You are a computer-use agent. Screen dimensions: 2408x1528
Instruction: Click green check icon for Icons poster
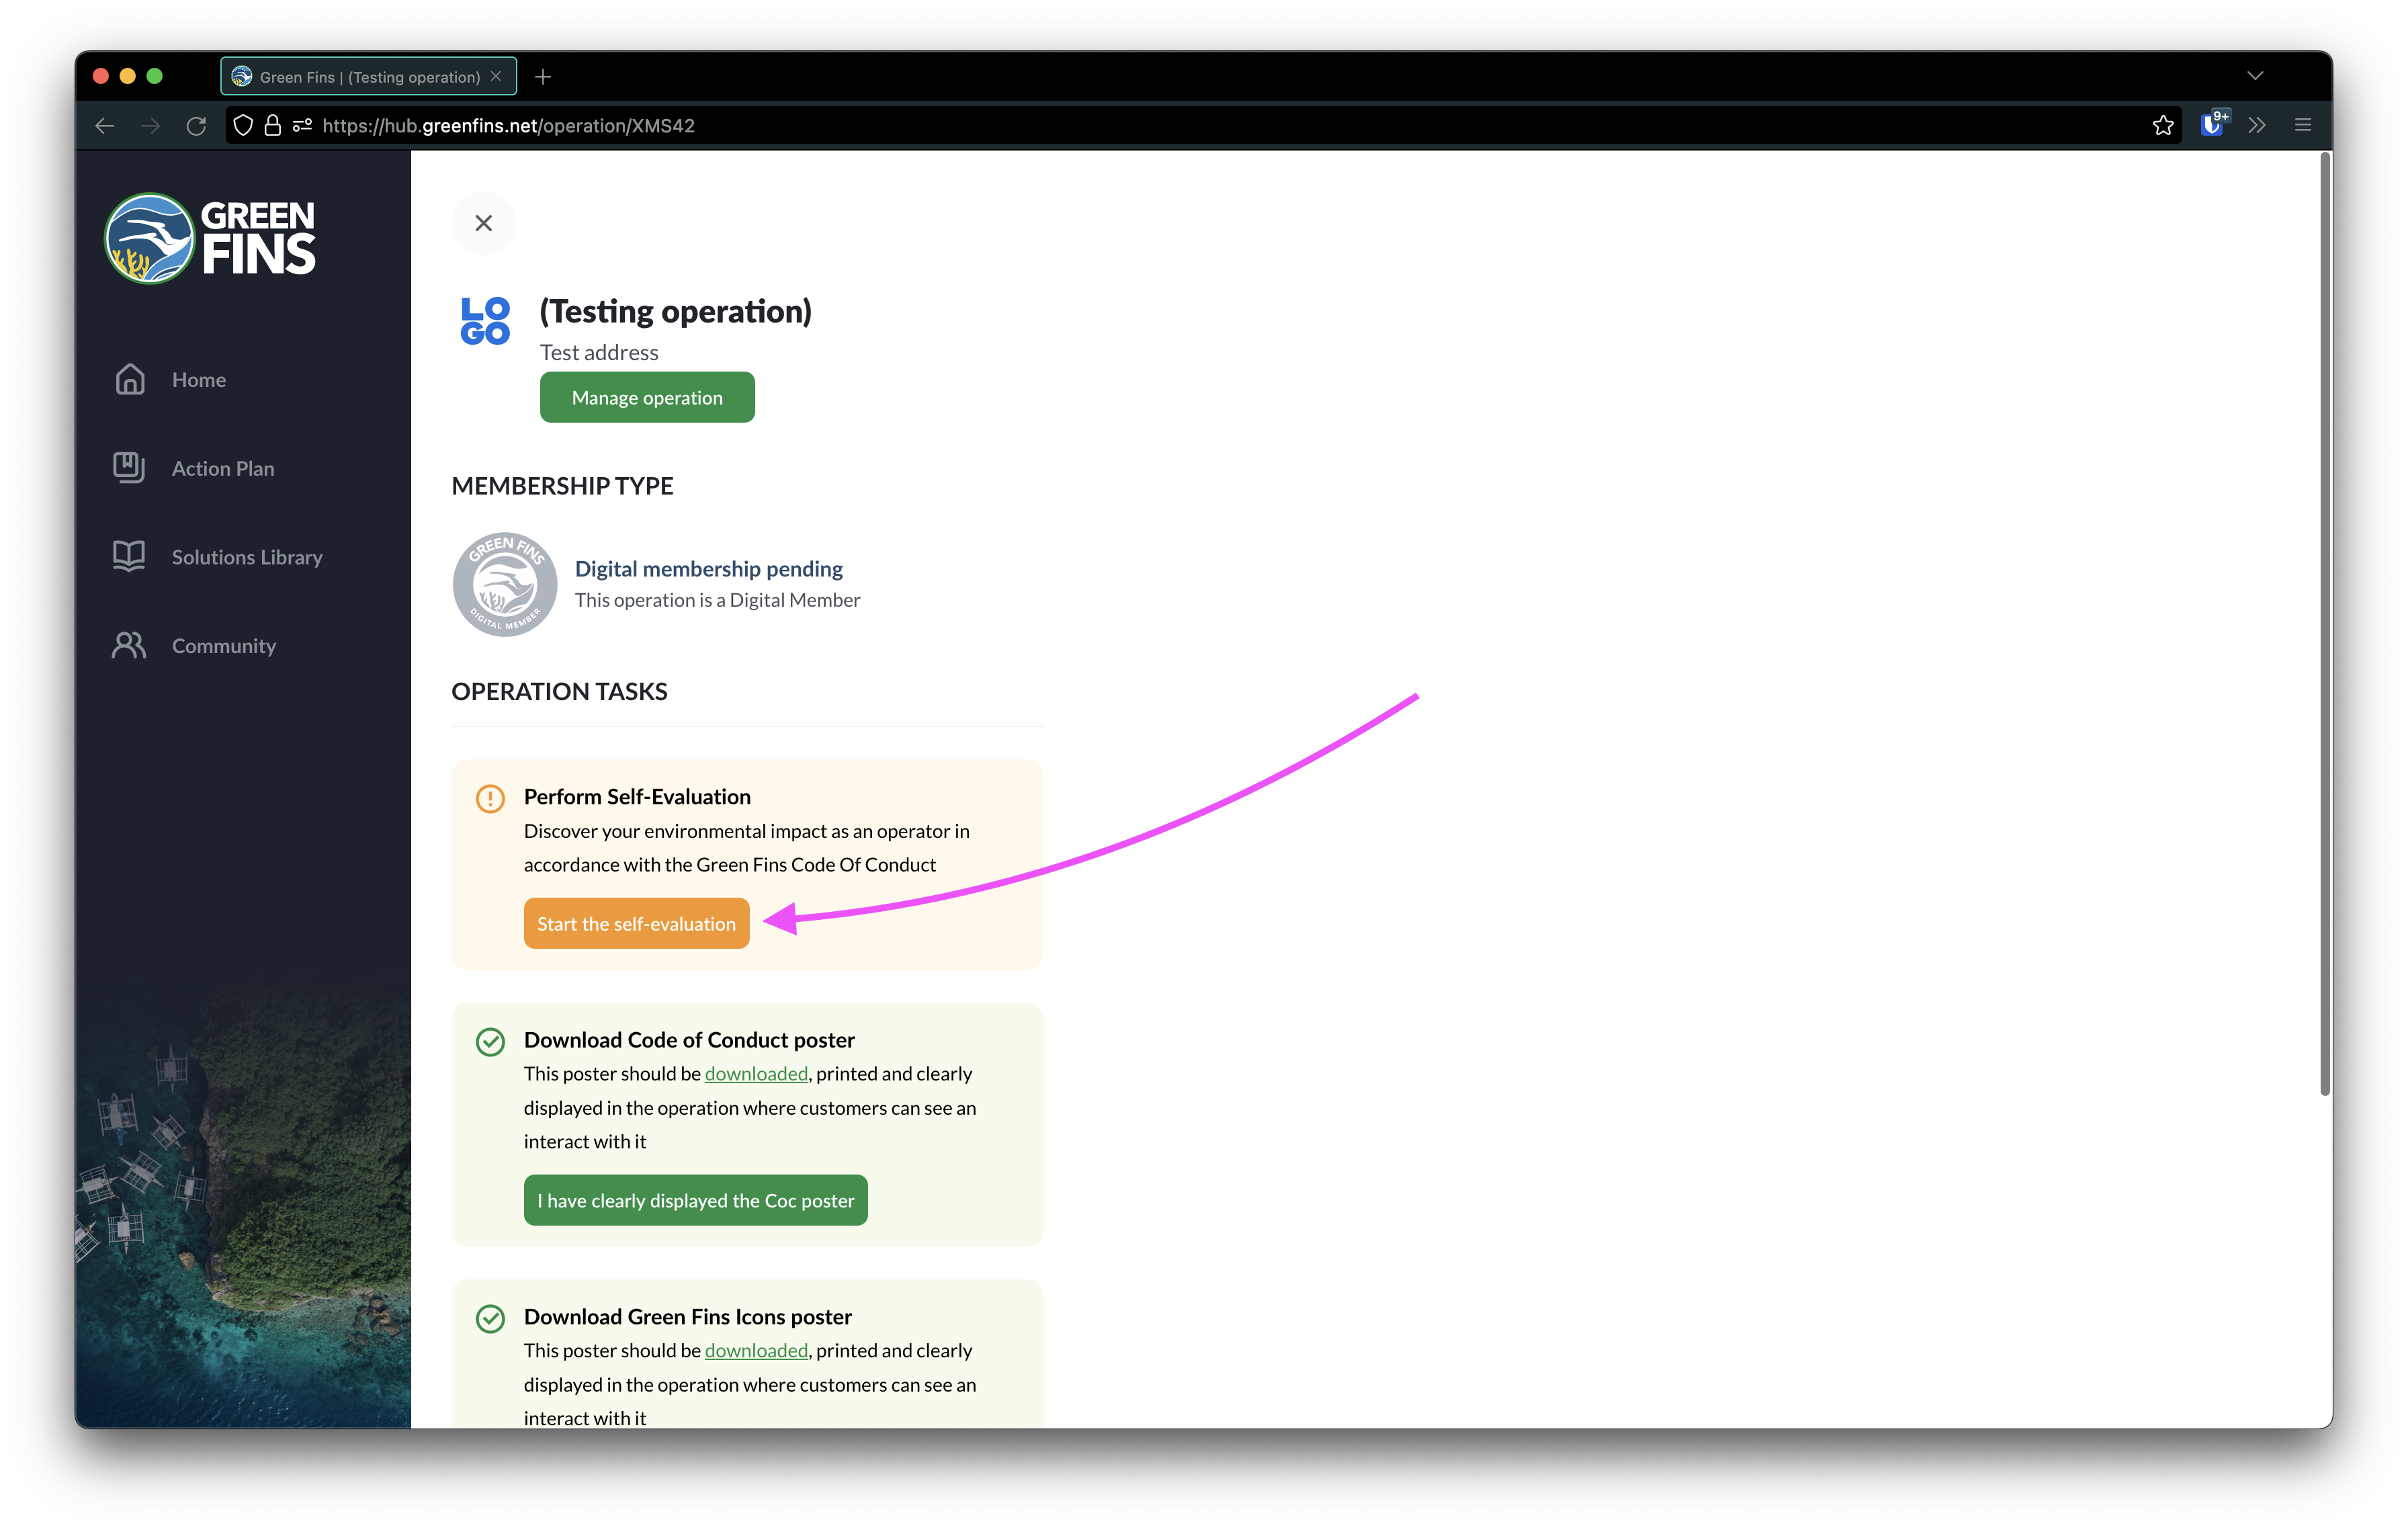coord(490,1318)
